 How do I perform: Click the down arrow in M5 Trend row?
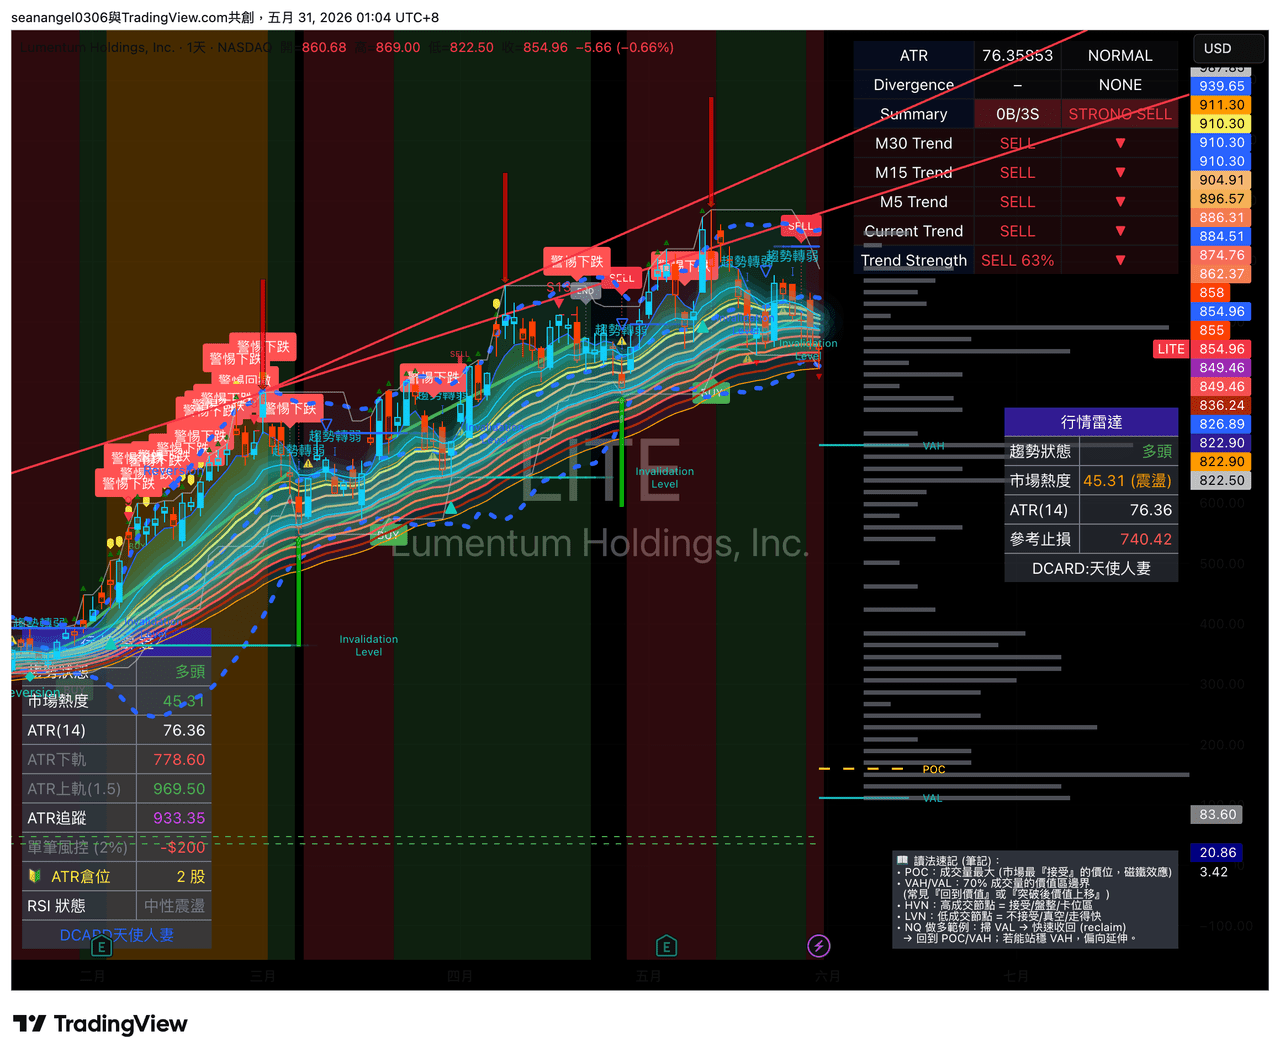[x=1120, y=201]
